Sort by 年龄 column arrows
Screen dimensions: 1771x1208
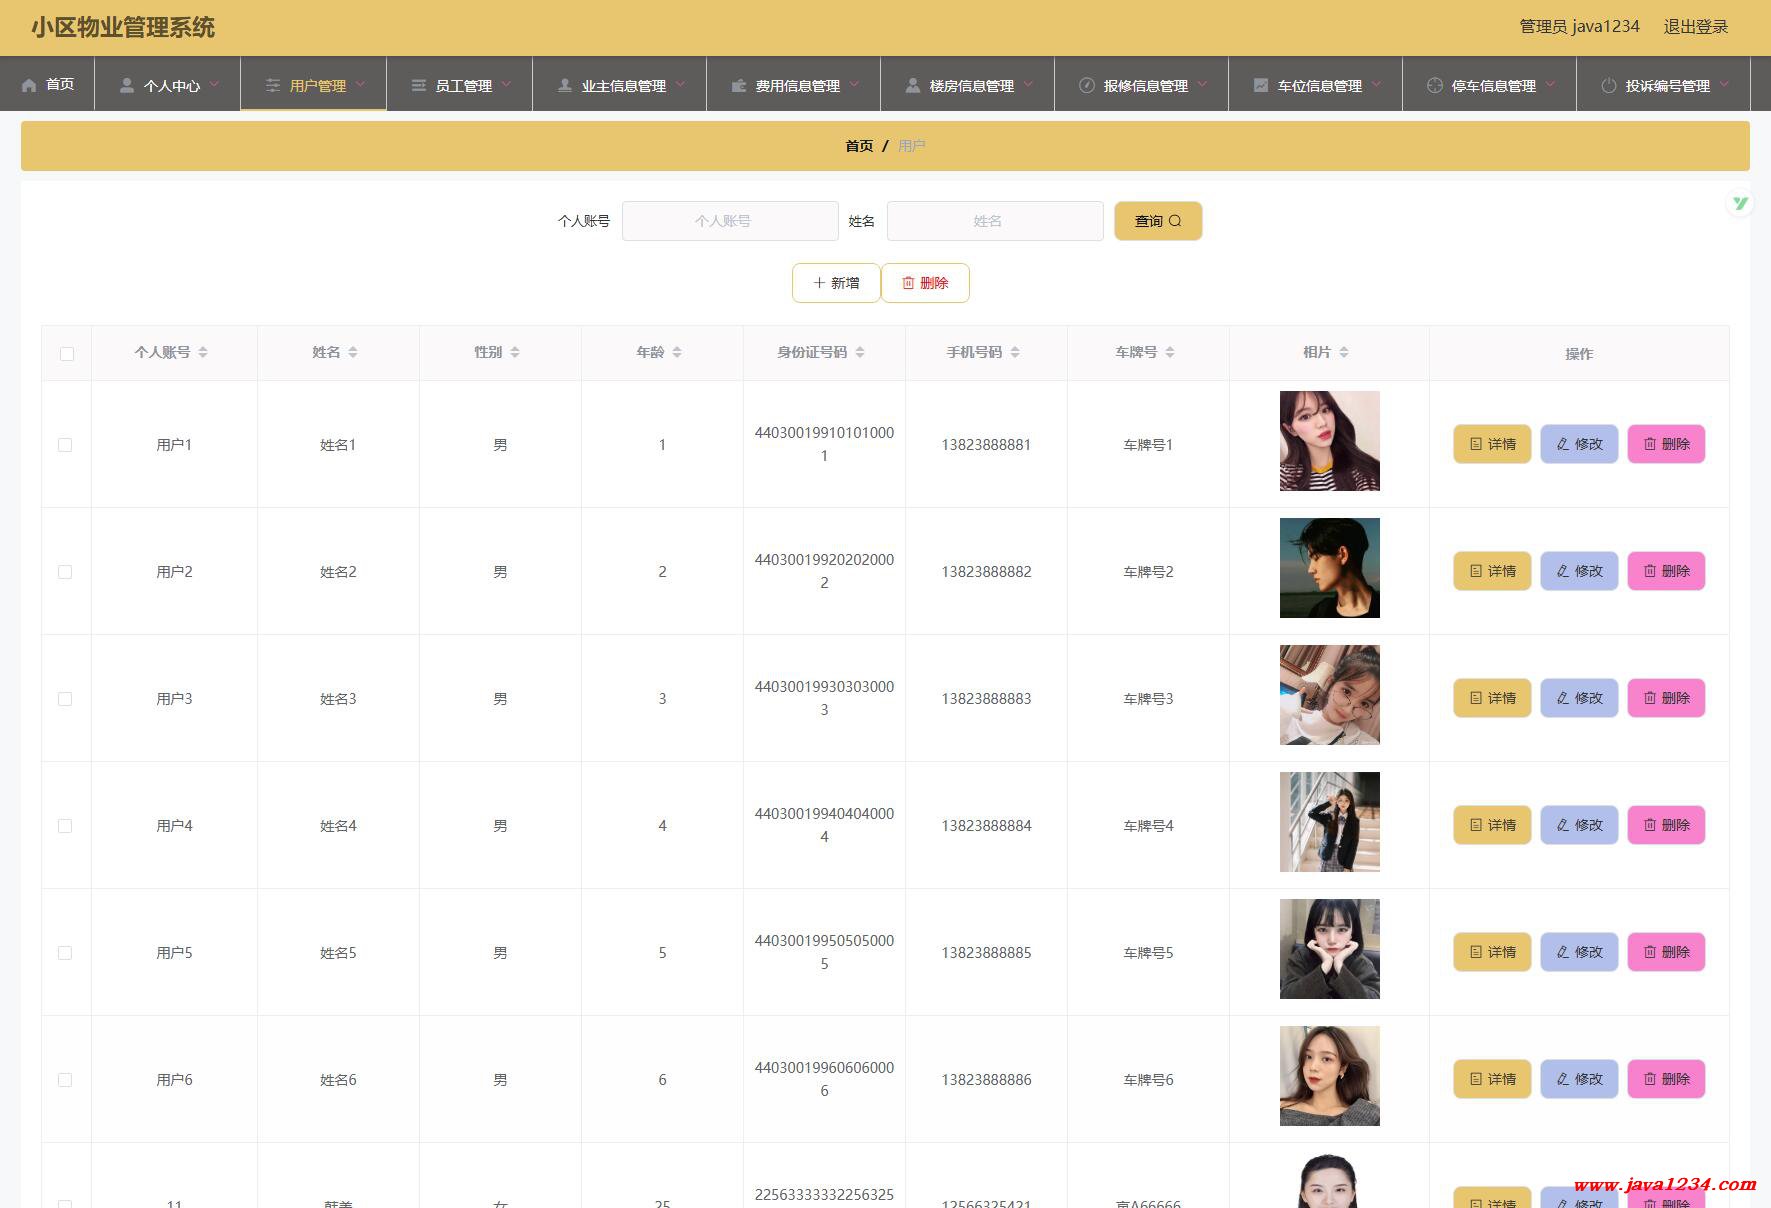pyautogui.click(x=677, y=352)
